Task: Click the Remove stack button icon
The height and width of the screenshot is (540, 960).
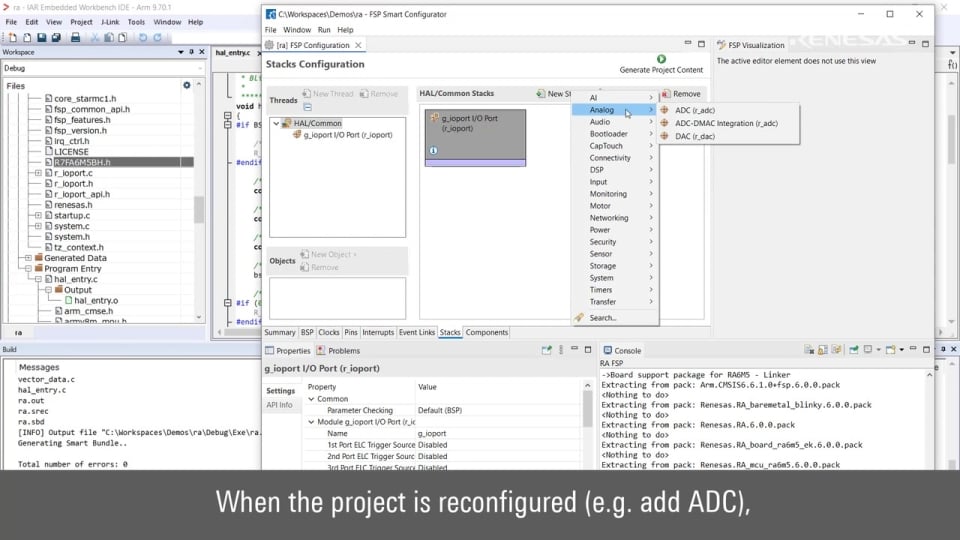Action: click(665, 94)
